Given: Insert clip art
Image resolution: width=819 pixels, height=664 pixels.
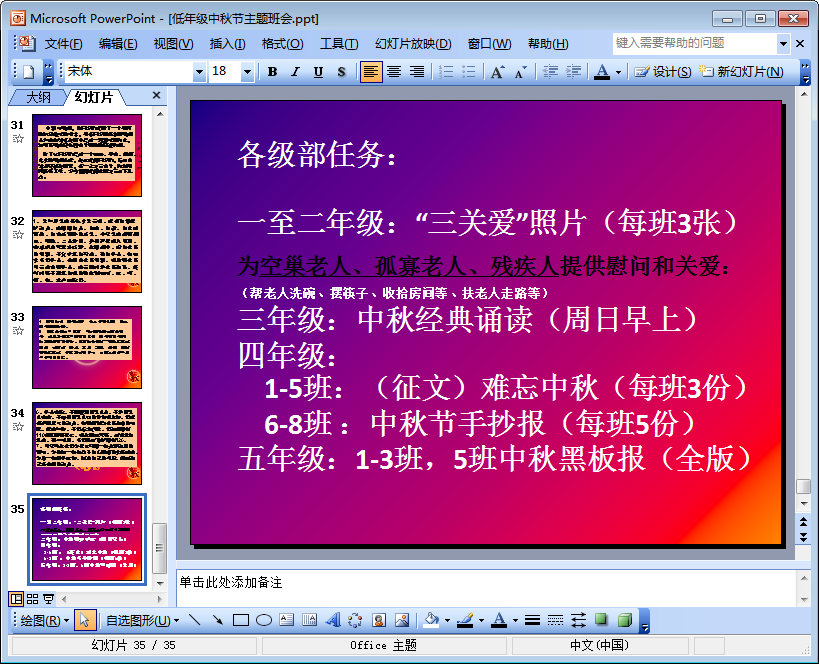Looking at the screenshot, I should [x=379, y=620].
